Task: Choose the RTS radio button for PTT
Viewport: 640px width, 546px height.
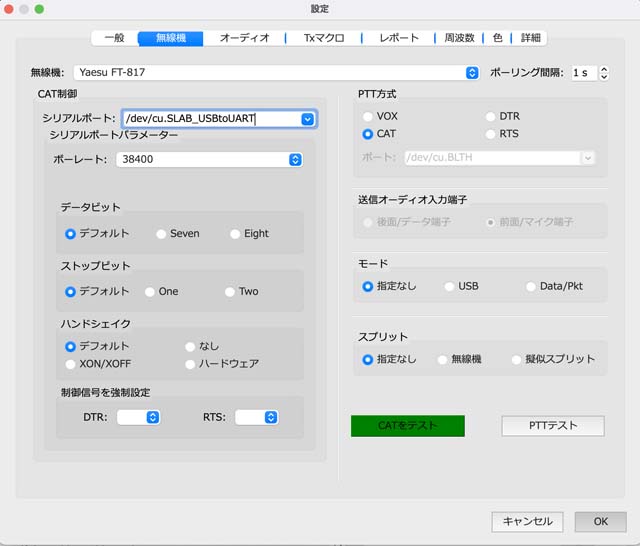Action: pyautogui.click(x=491, y=134)
